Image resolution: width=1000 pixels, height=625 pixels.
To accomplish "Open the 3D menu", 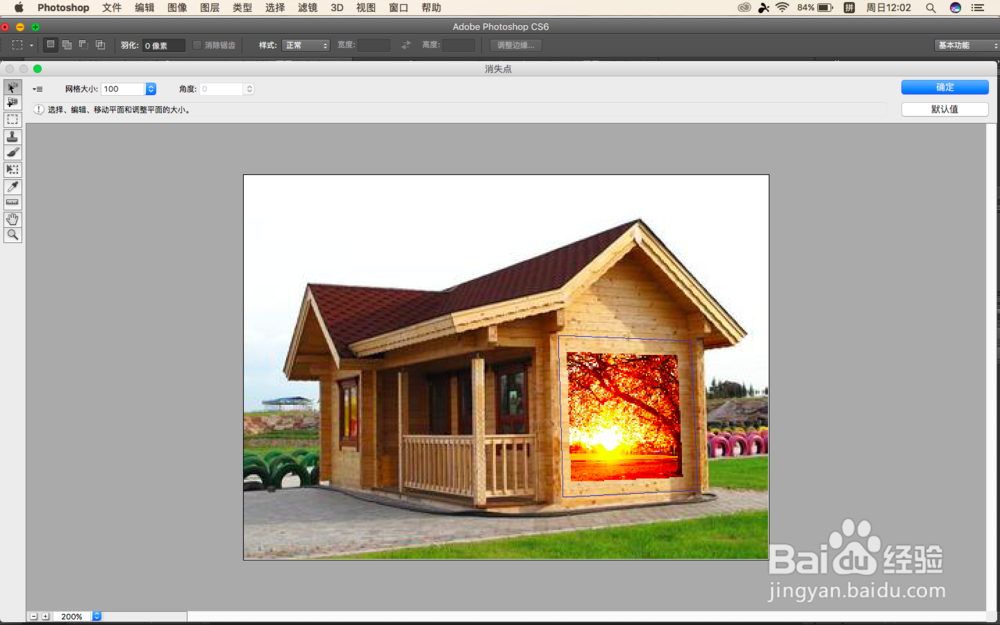I will tap(337, 8).
